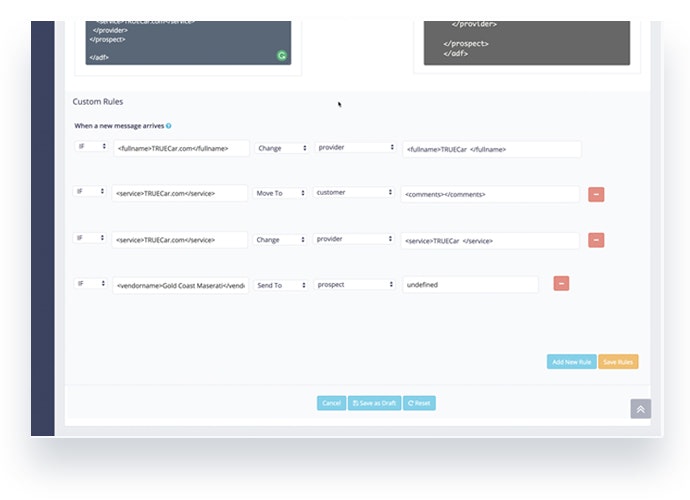This screenshot has width=690, height=500.
Task: Open the Change dropdown in the third rule, value '<service>TRUECar'
Action: click(279, 240)
